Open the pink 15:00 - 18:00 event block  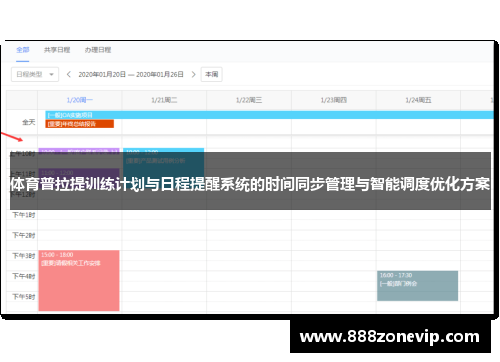click(x=79, y=281)
